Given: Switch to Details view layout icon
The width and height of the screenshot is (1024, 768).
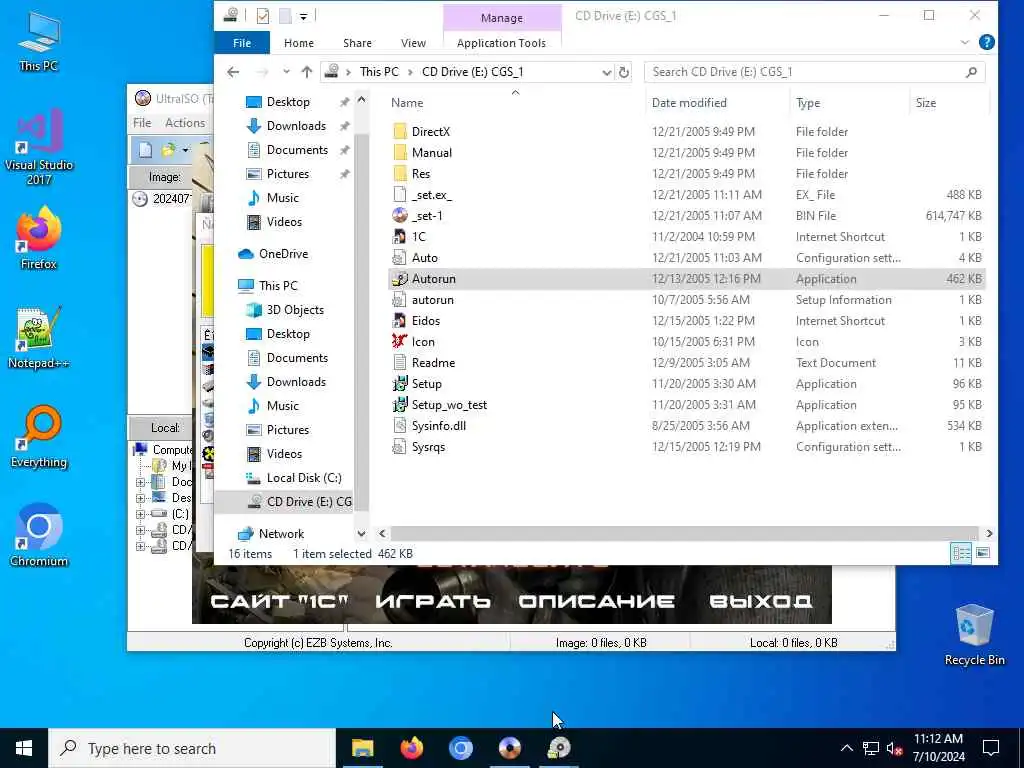Looking at the screenshot, I should point(961,553).
